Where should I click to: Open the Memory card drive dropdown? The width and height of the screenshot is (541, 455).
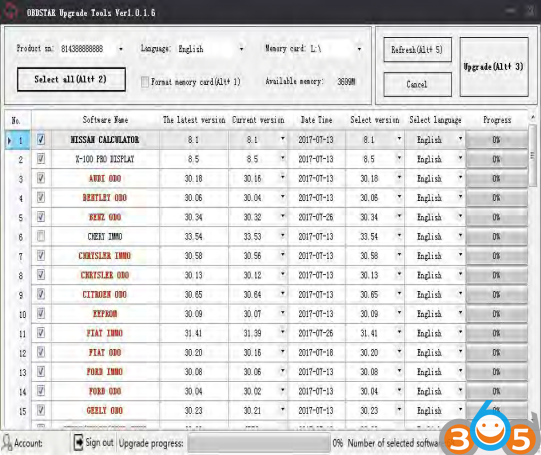click(359, 49)
